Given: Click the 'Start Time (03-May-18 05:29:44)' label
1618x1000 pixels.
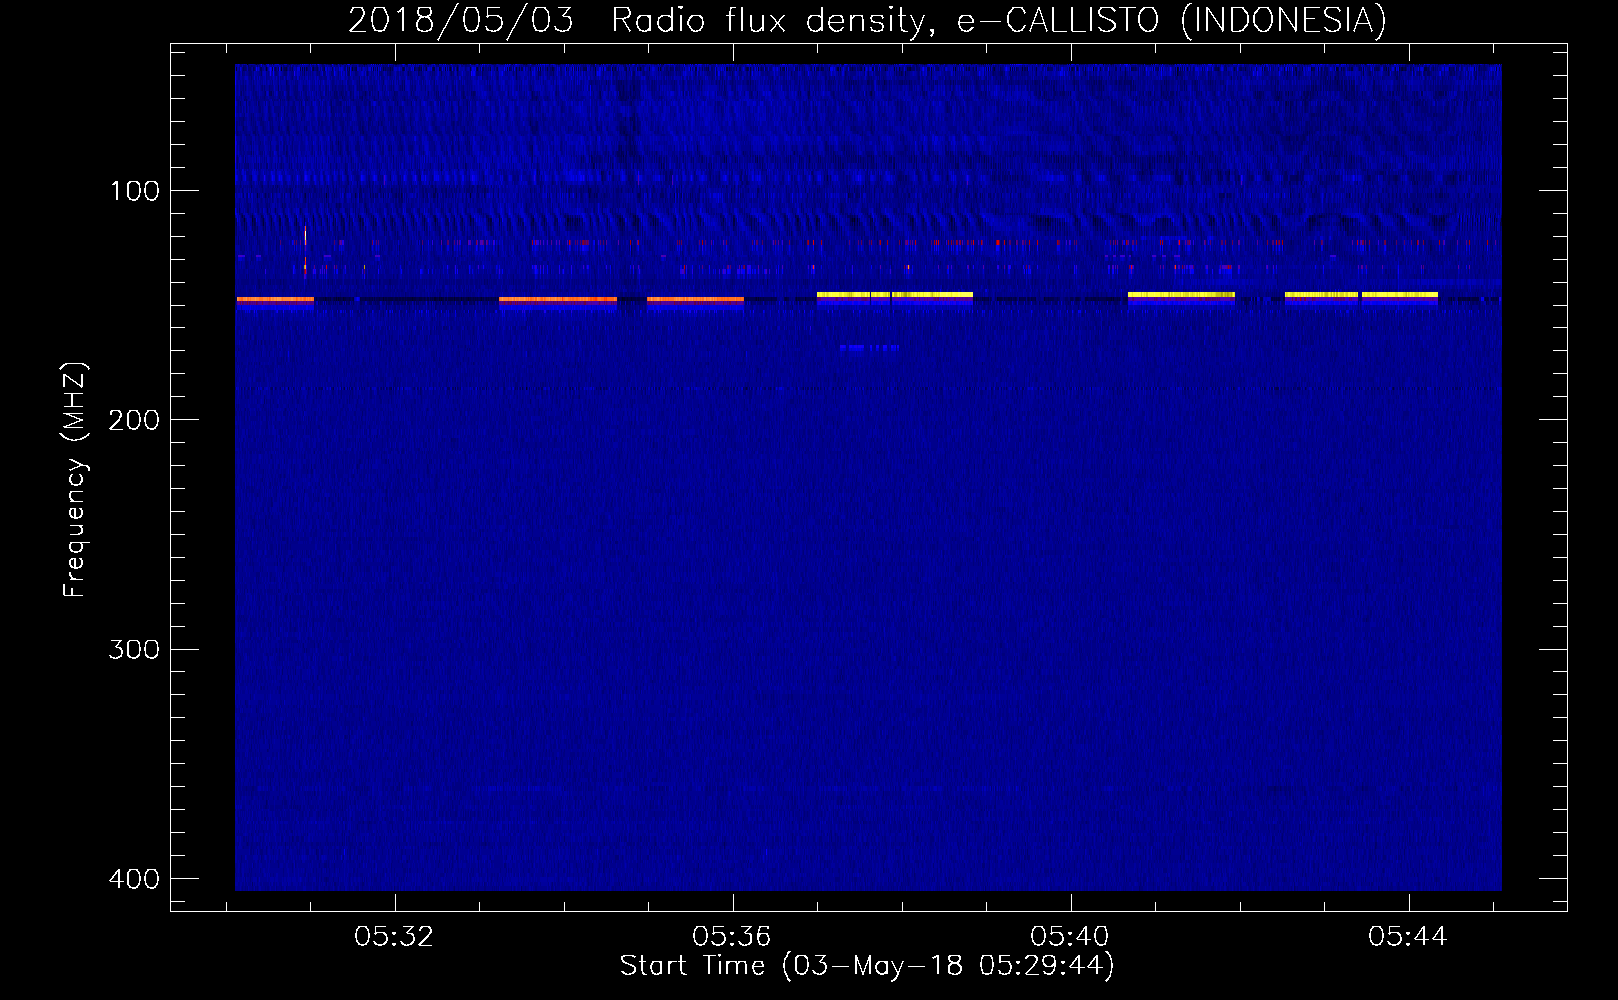Looking at the screenshot, I should (867, 966).
